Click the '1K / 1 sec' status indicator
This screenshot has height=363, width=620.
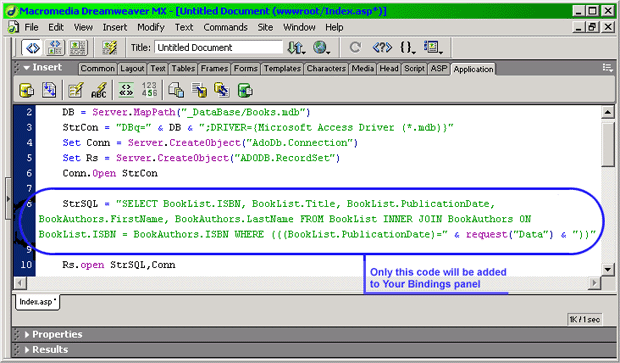point(585,319)
